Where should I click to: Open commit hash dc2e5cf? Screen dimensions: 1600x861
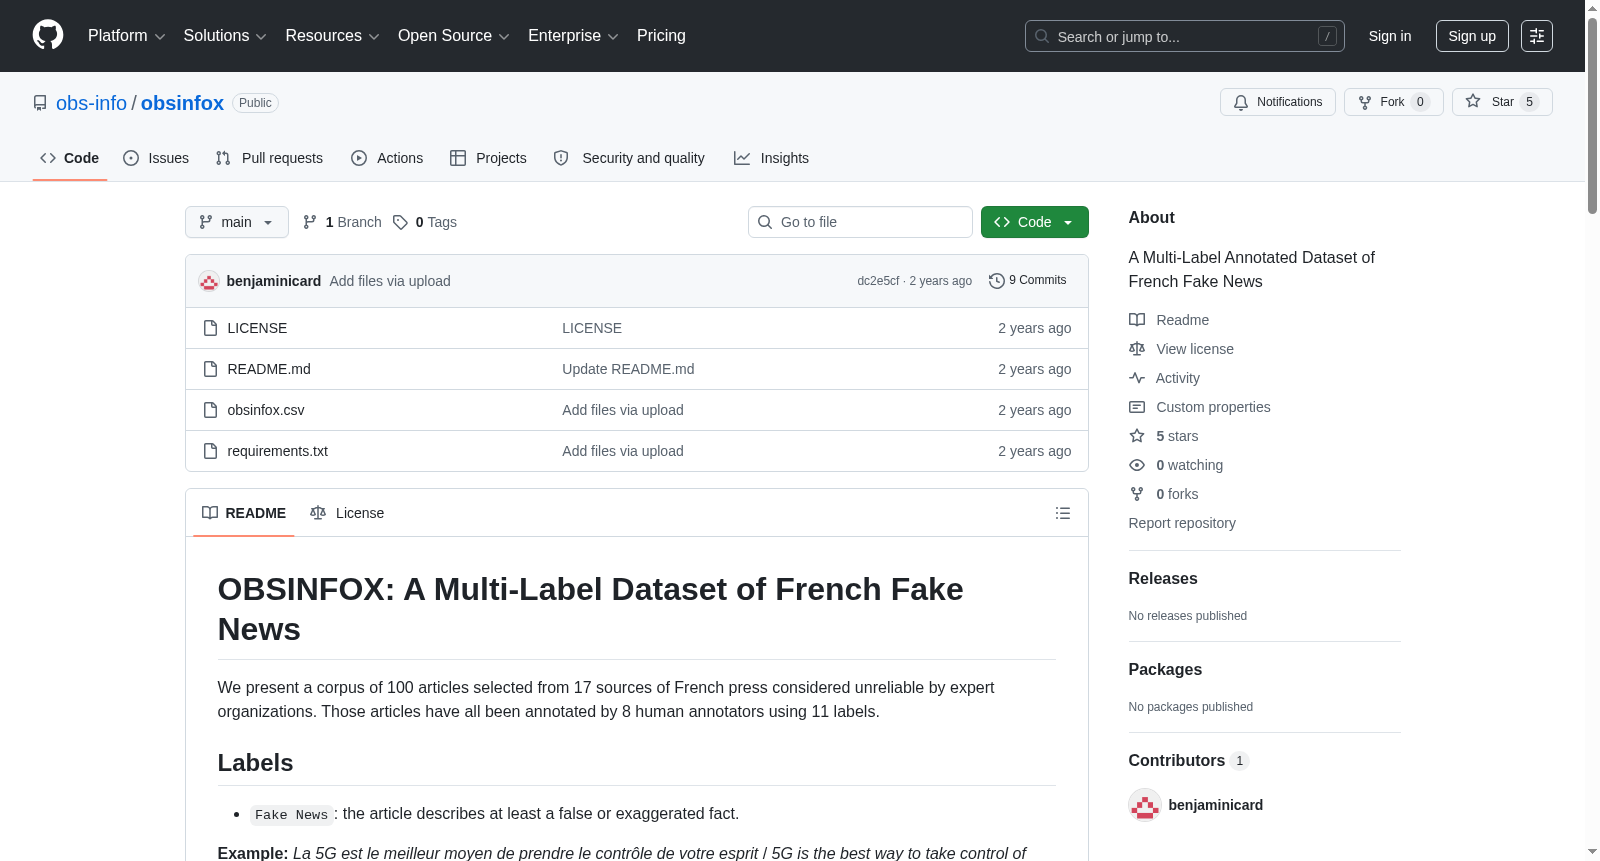pos(878,281)
